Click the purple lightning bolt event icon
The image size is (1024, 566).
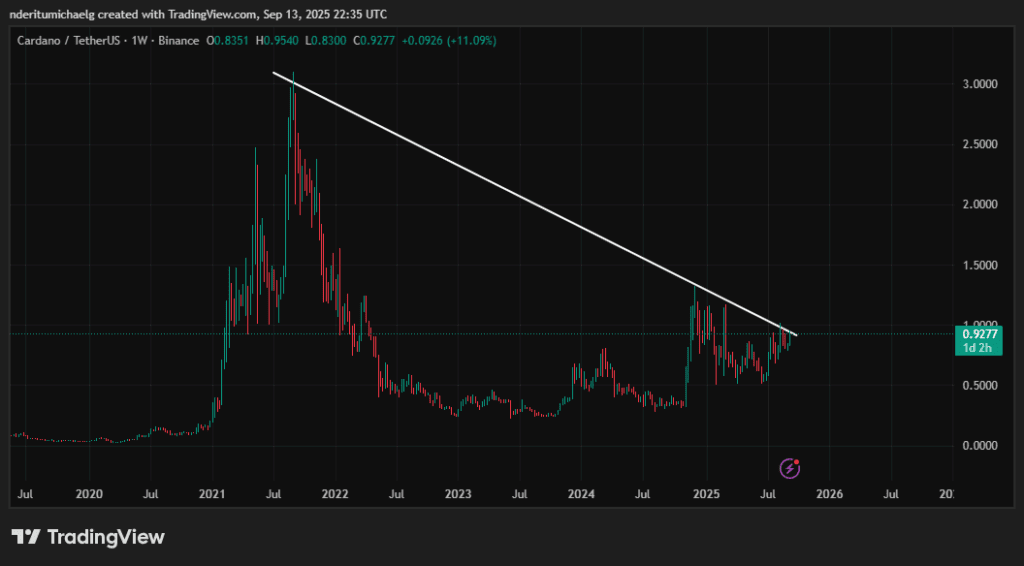(790, 468)
